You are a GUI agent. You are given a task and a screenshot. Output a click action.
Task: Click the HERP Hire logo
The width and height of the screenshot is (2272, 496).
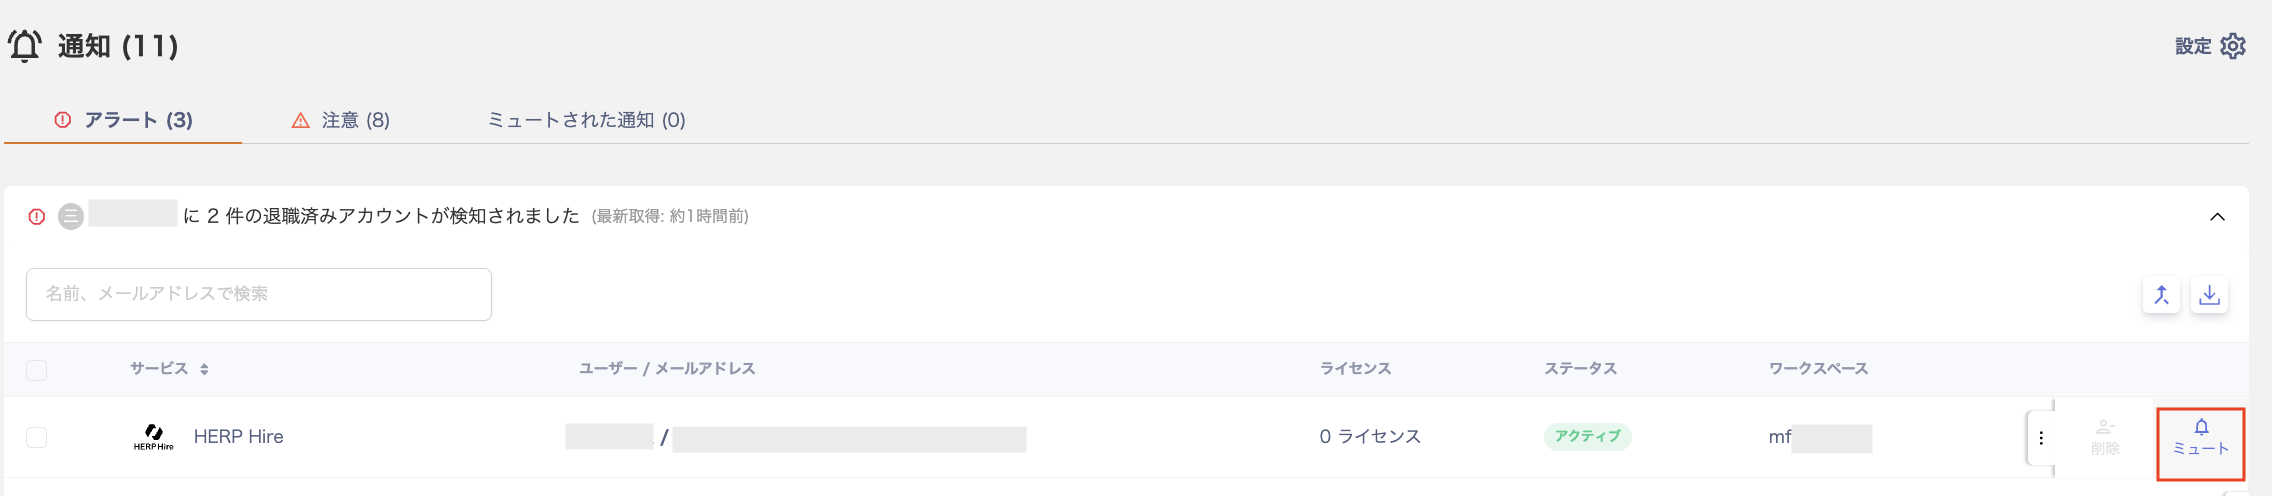pos(153,437)
